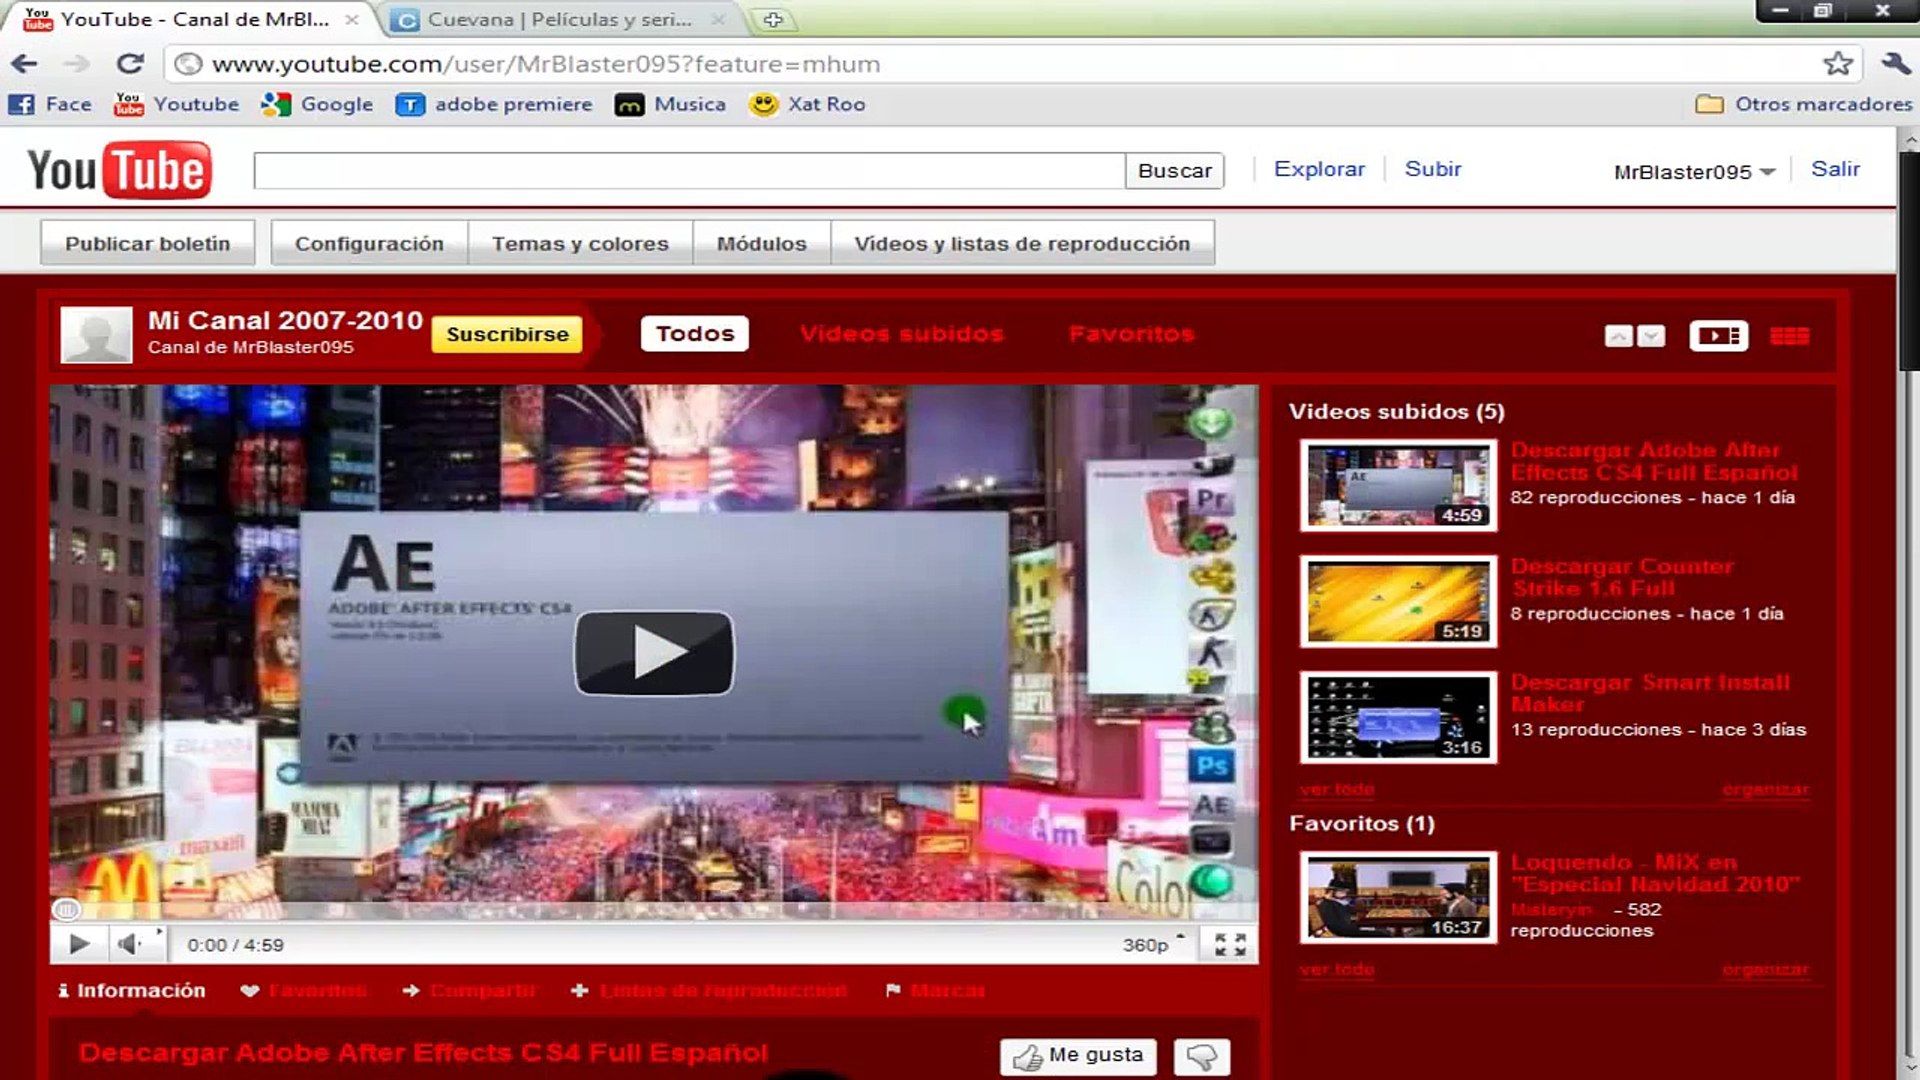The height and width of the screenshot is (1080, 1920).
Task: Open Loquendo MiX Especial Navidad title link
Action: tap(1655, 873)
